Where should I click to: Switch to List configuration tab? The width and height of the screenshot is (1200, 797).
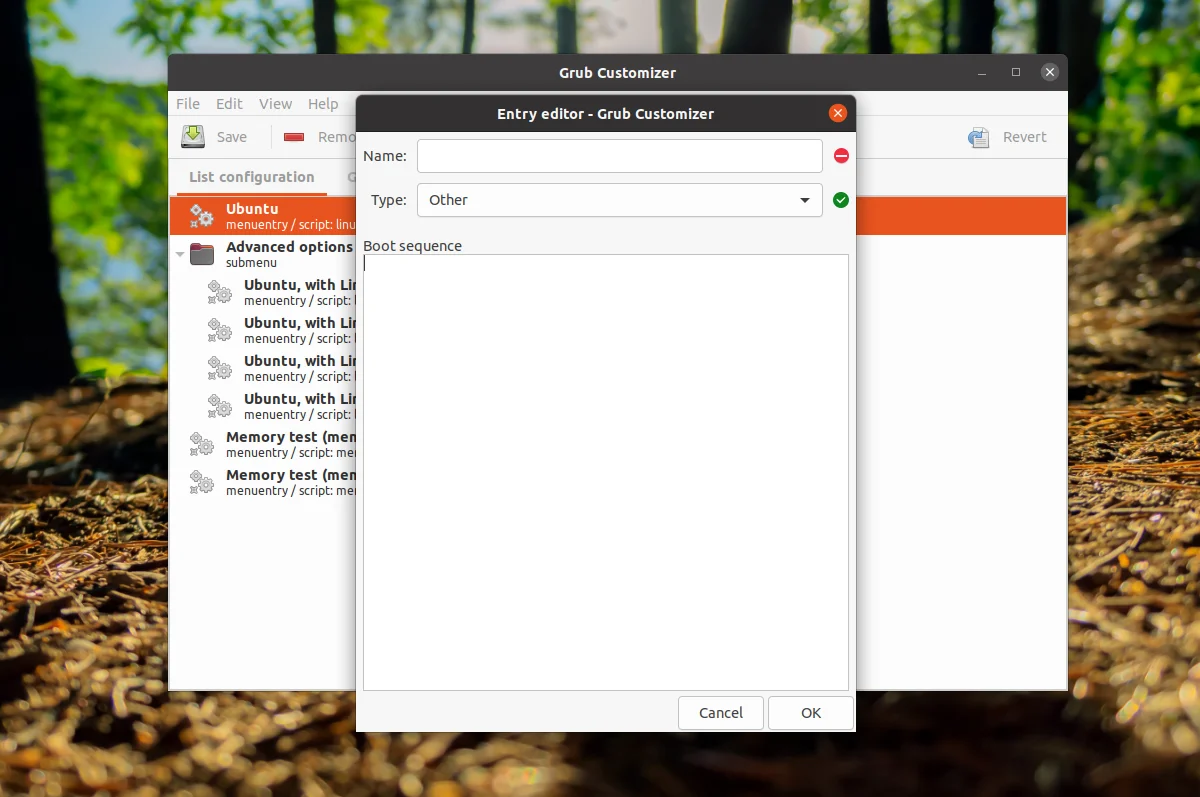pyautogui.click(x=252, y=177)
